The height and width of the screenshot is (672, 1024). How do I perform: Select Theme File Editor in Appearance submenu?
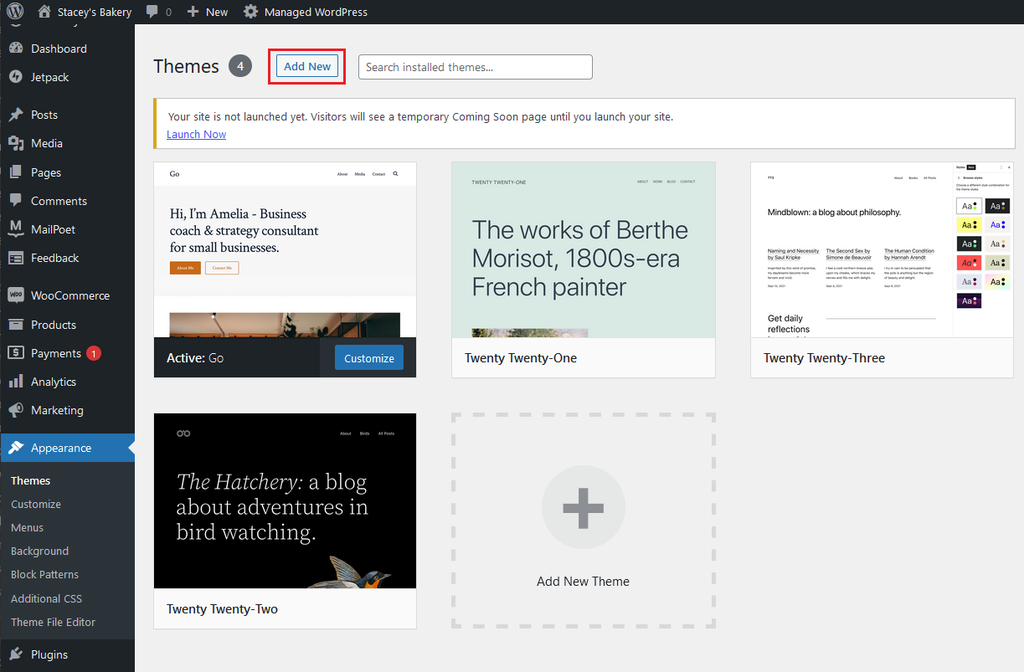point(53,622)
